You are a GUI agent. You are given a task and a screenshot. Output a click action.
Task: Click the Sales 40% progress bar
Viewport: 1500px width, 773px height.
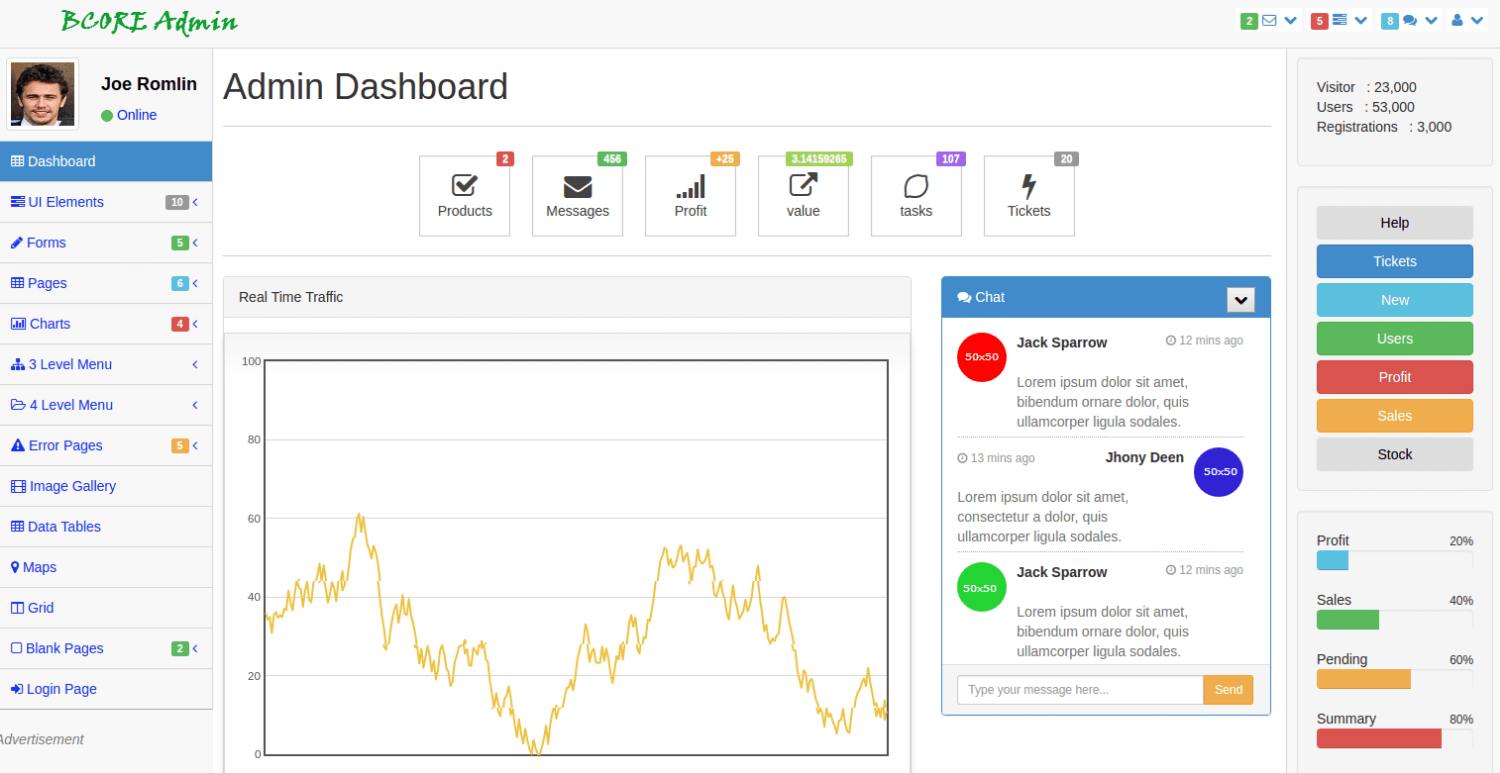1395,620
